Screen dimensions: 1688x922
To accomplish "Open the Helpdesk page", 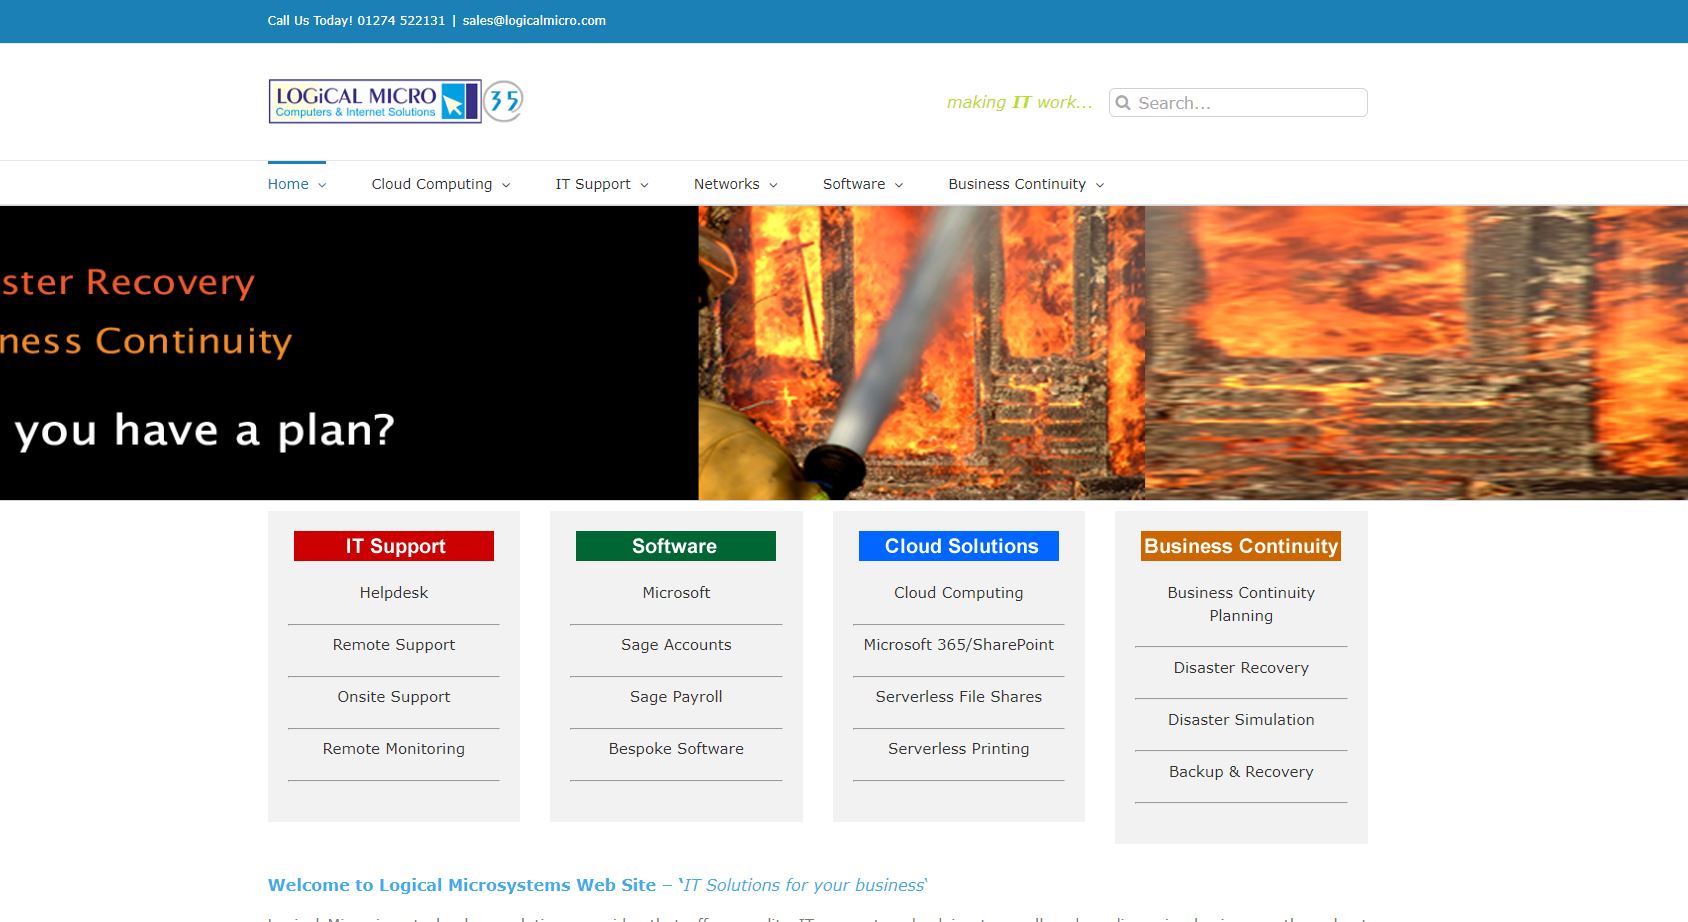I will (393, 592).
